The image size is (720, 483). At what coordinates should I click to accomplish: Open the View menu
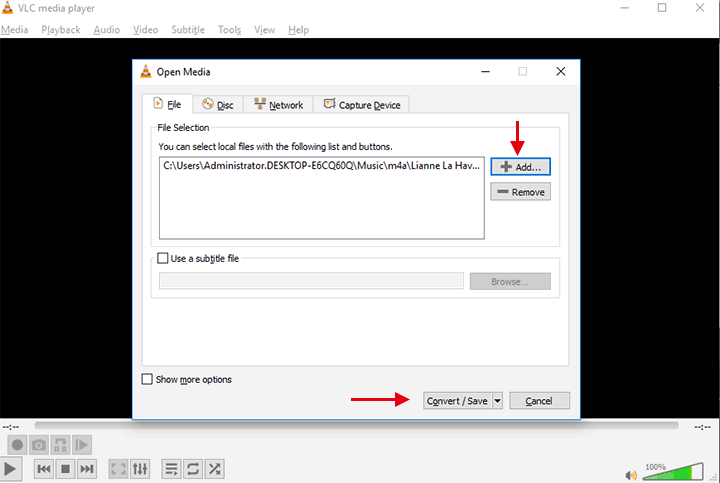point(264,30)
